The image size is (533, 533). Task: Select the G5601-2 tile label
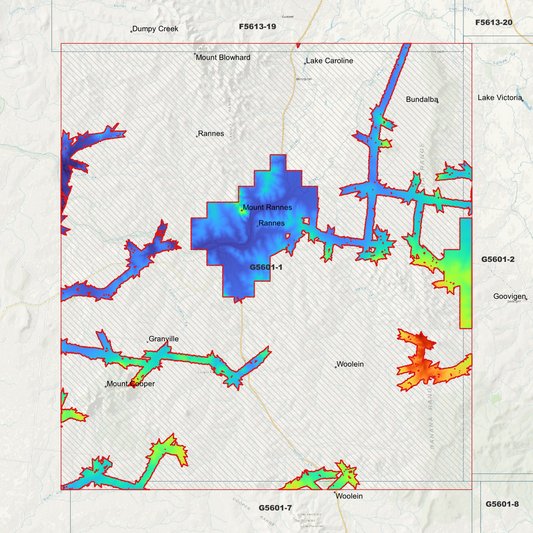pos(498,259)
